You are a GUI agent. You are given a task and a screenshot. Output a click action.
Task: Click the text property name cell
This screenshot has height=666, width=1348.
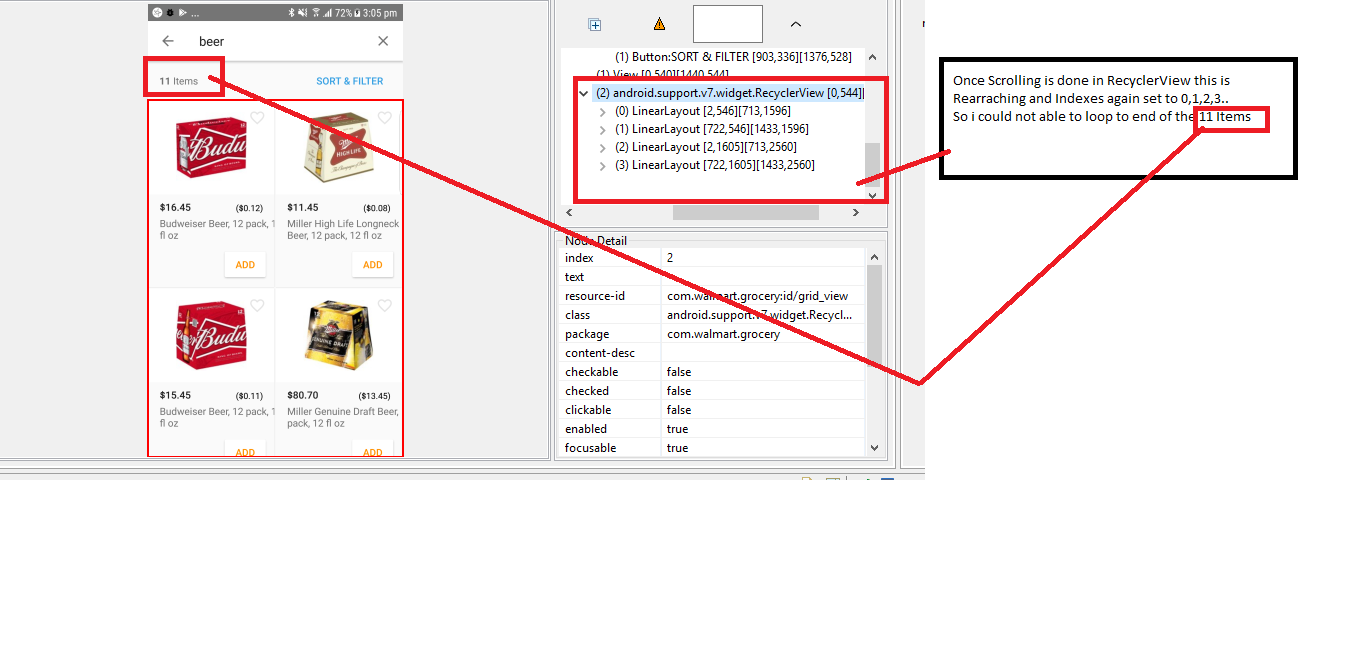coord(611,277)
